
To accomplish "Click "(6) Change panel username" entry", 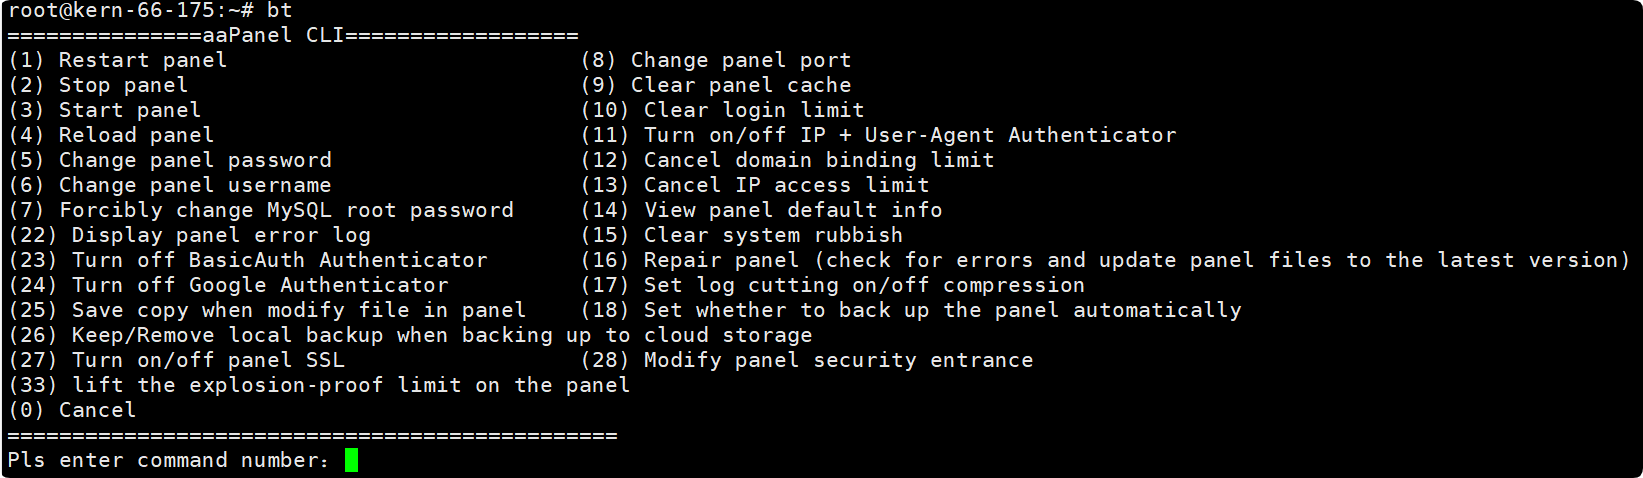I will tap(170, 185).
